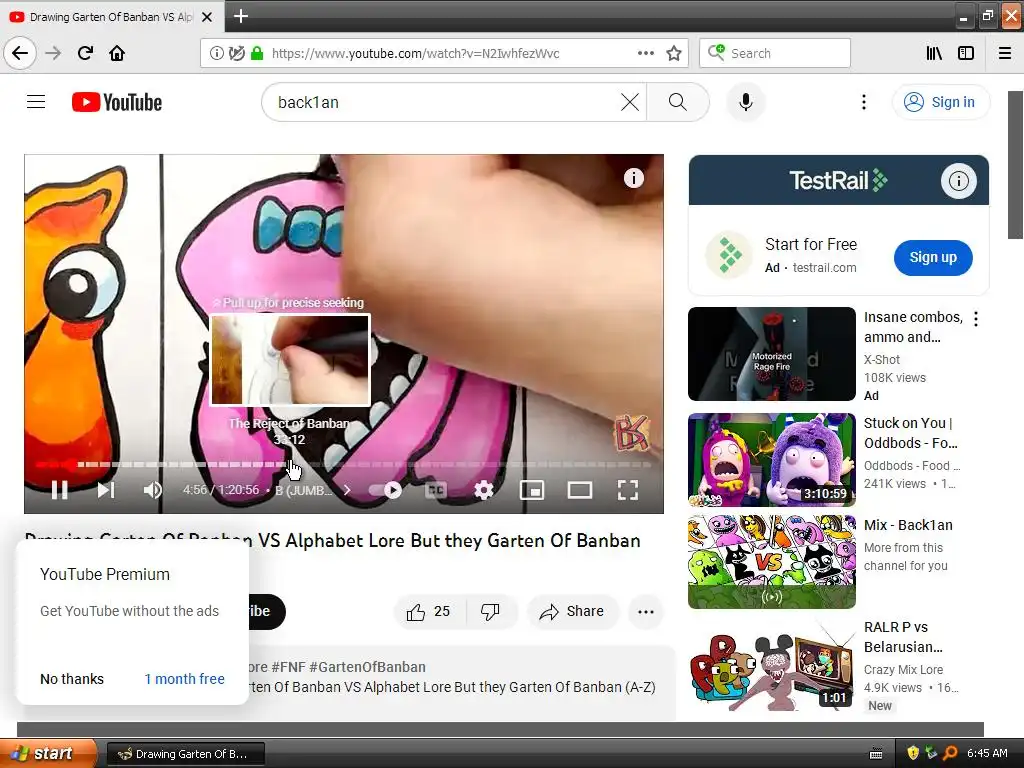Pause the video
Image resolution: width=1024 pixels, height=768 pixels.
click(59, 490)
